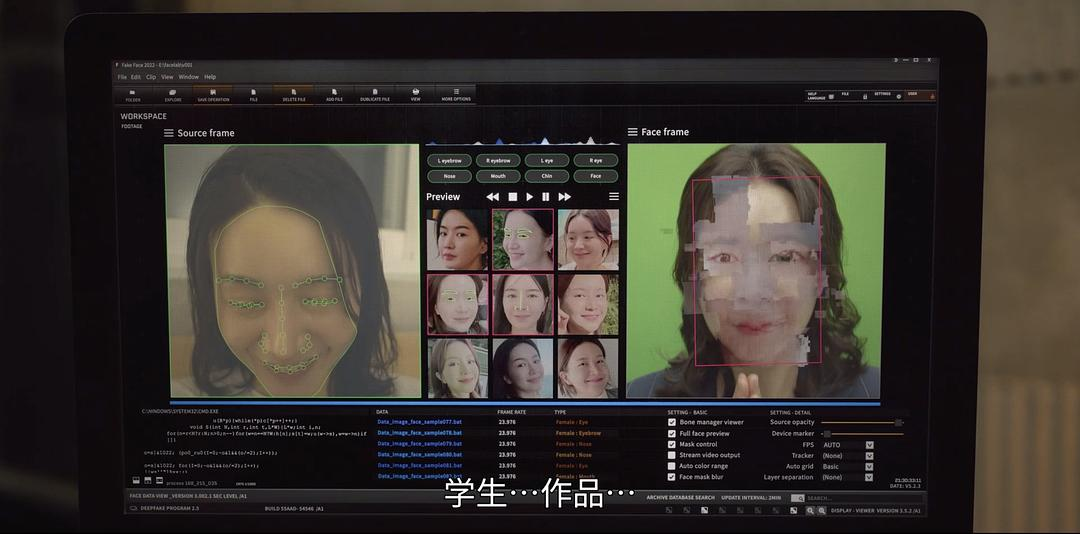Open the Face frame hamburger menu

coord(632,132)
